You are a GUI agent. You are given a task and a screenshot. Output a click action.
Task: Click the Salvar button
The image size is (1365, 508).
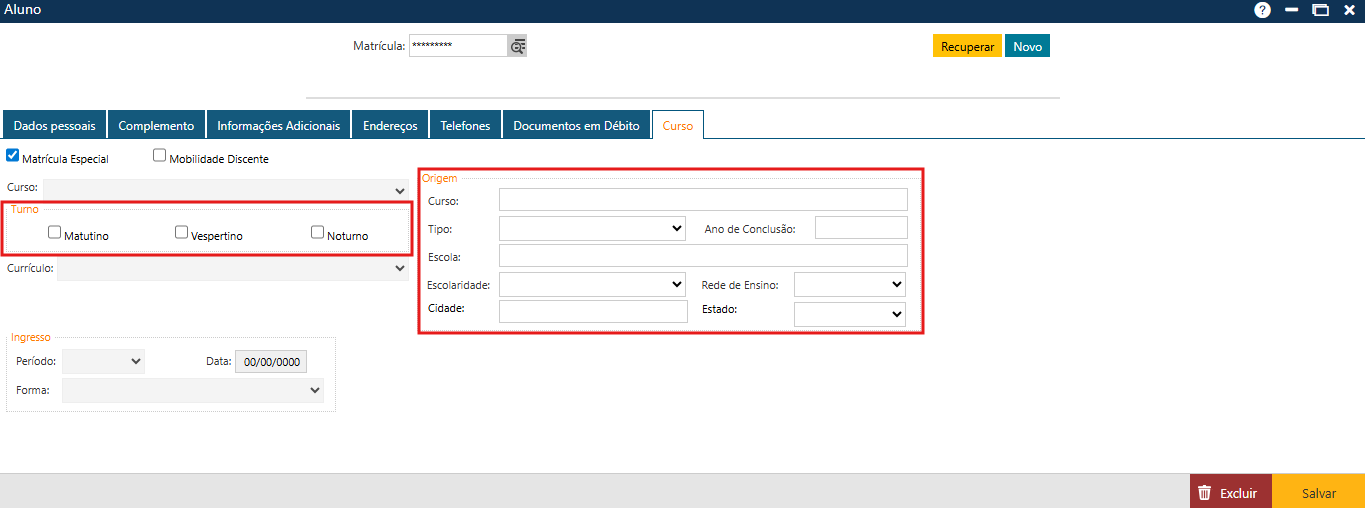pos(1318,493)
